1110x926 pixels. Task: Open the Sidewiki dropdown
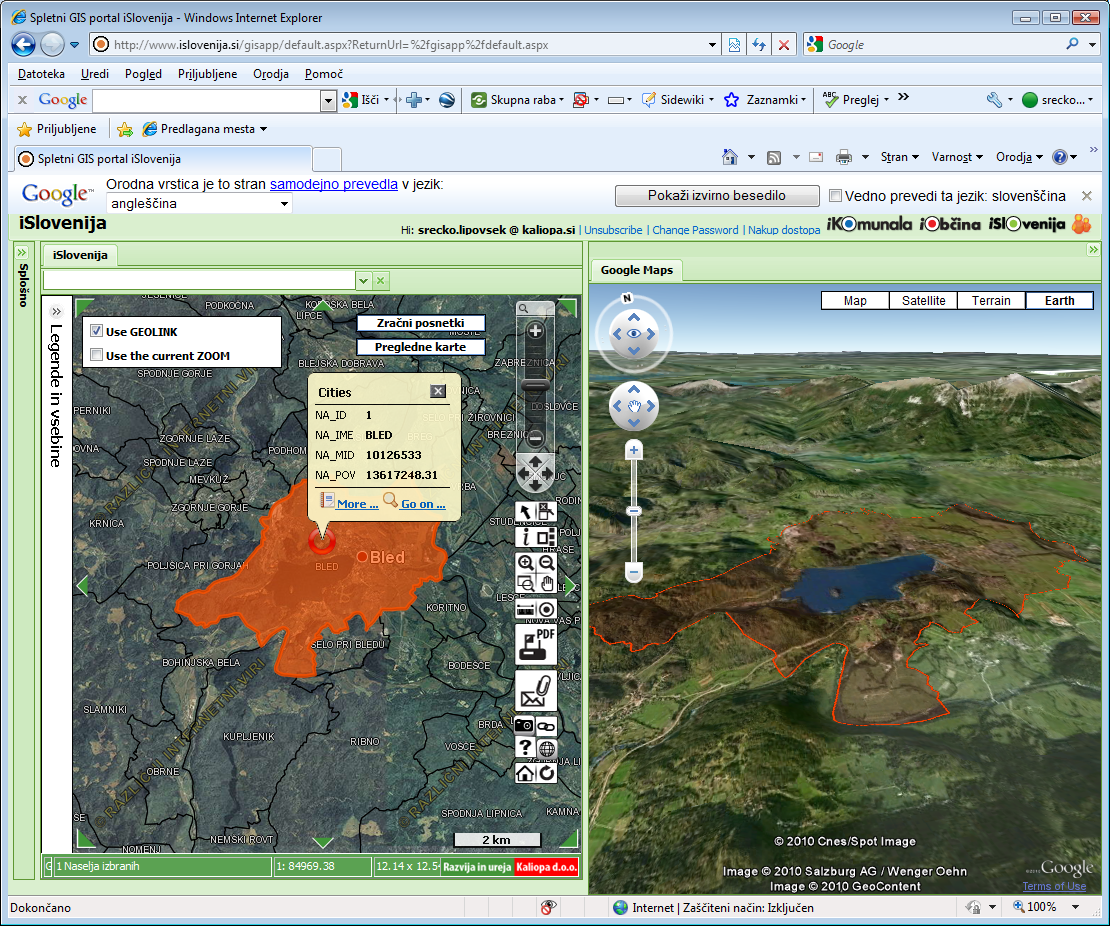[711, 100]
